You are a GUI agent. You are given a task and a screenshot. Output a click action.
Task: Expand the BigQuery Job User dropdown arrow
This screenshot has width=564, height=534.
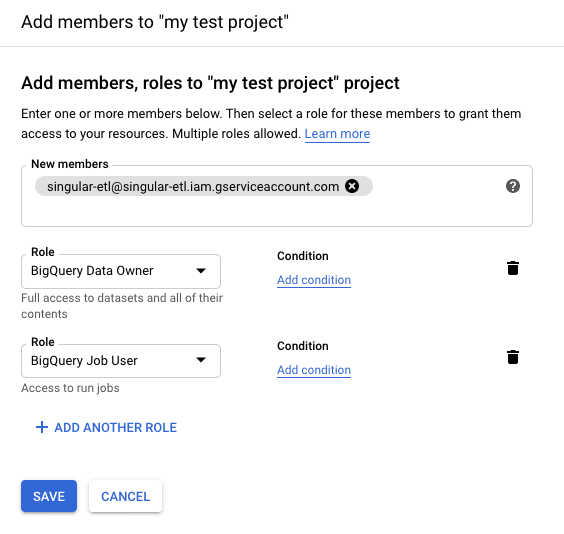201,360
